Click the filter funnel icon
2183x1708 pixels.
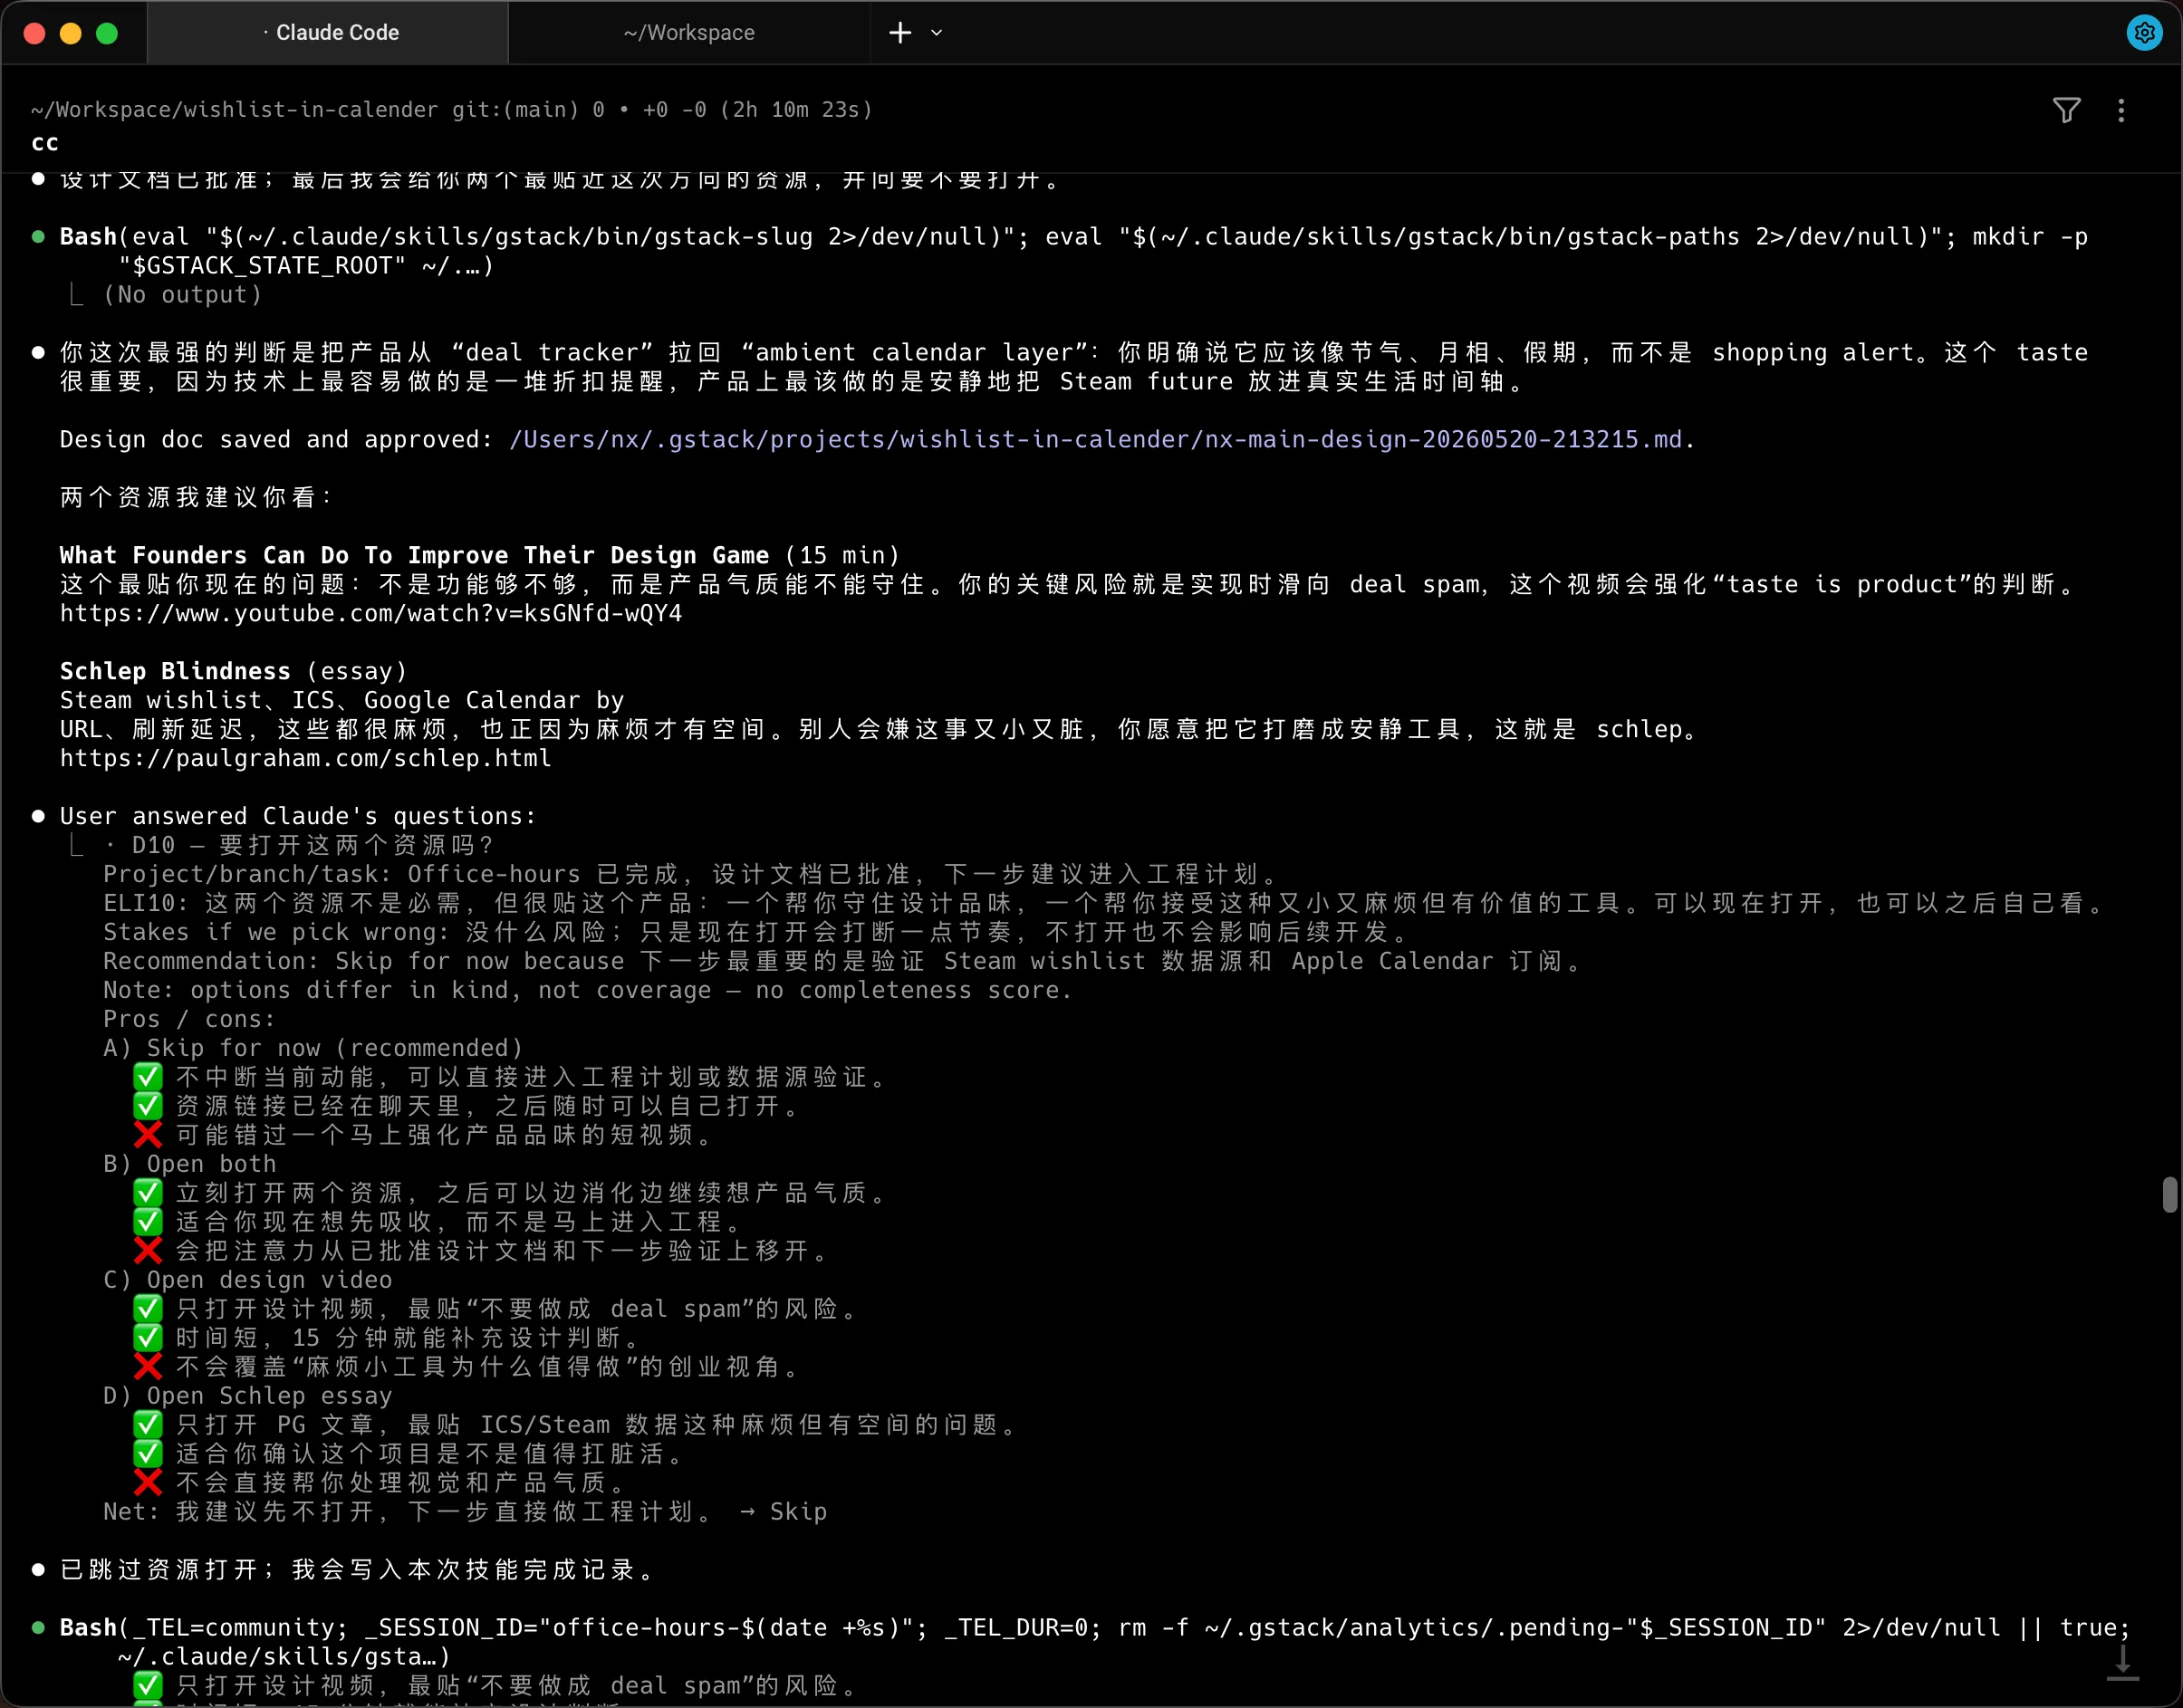coord(2066,110)
